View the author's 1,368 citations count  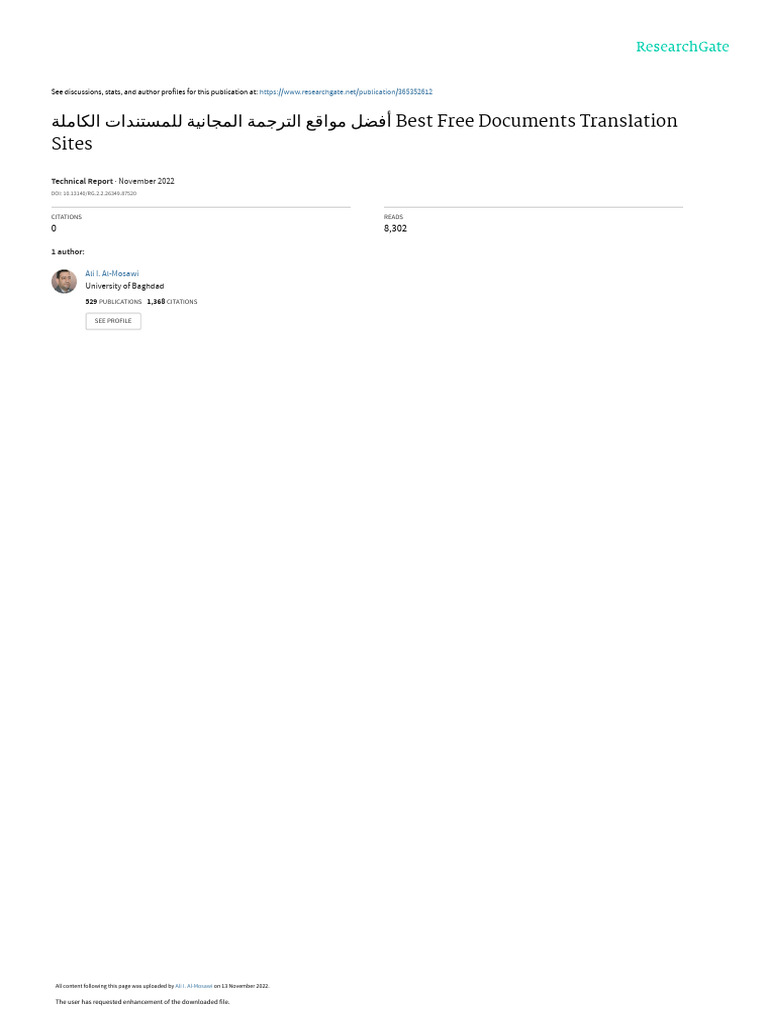tap(172, 302)
